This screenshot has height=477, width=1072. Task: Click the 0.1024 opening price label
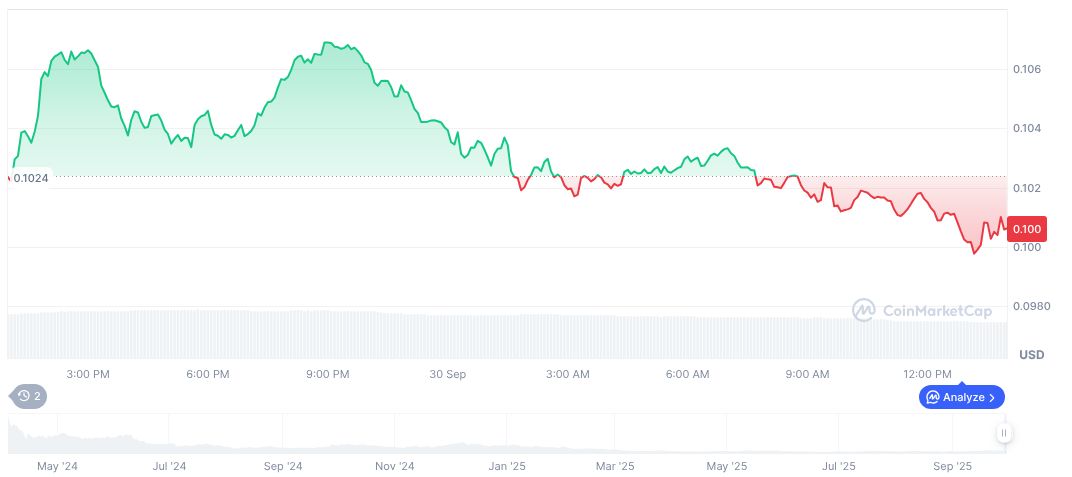point(30,178)
